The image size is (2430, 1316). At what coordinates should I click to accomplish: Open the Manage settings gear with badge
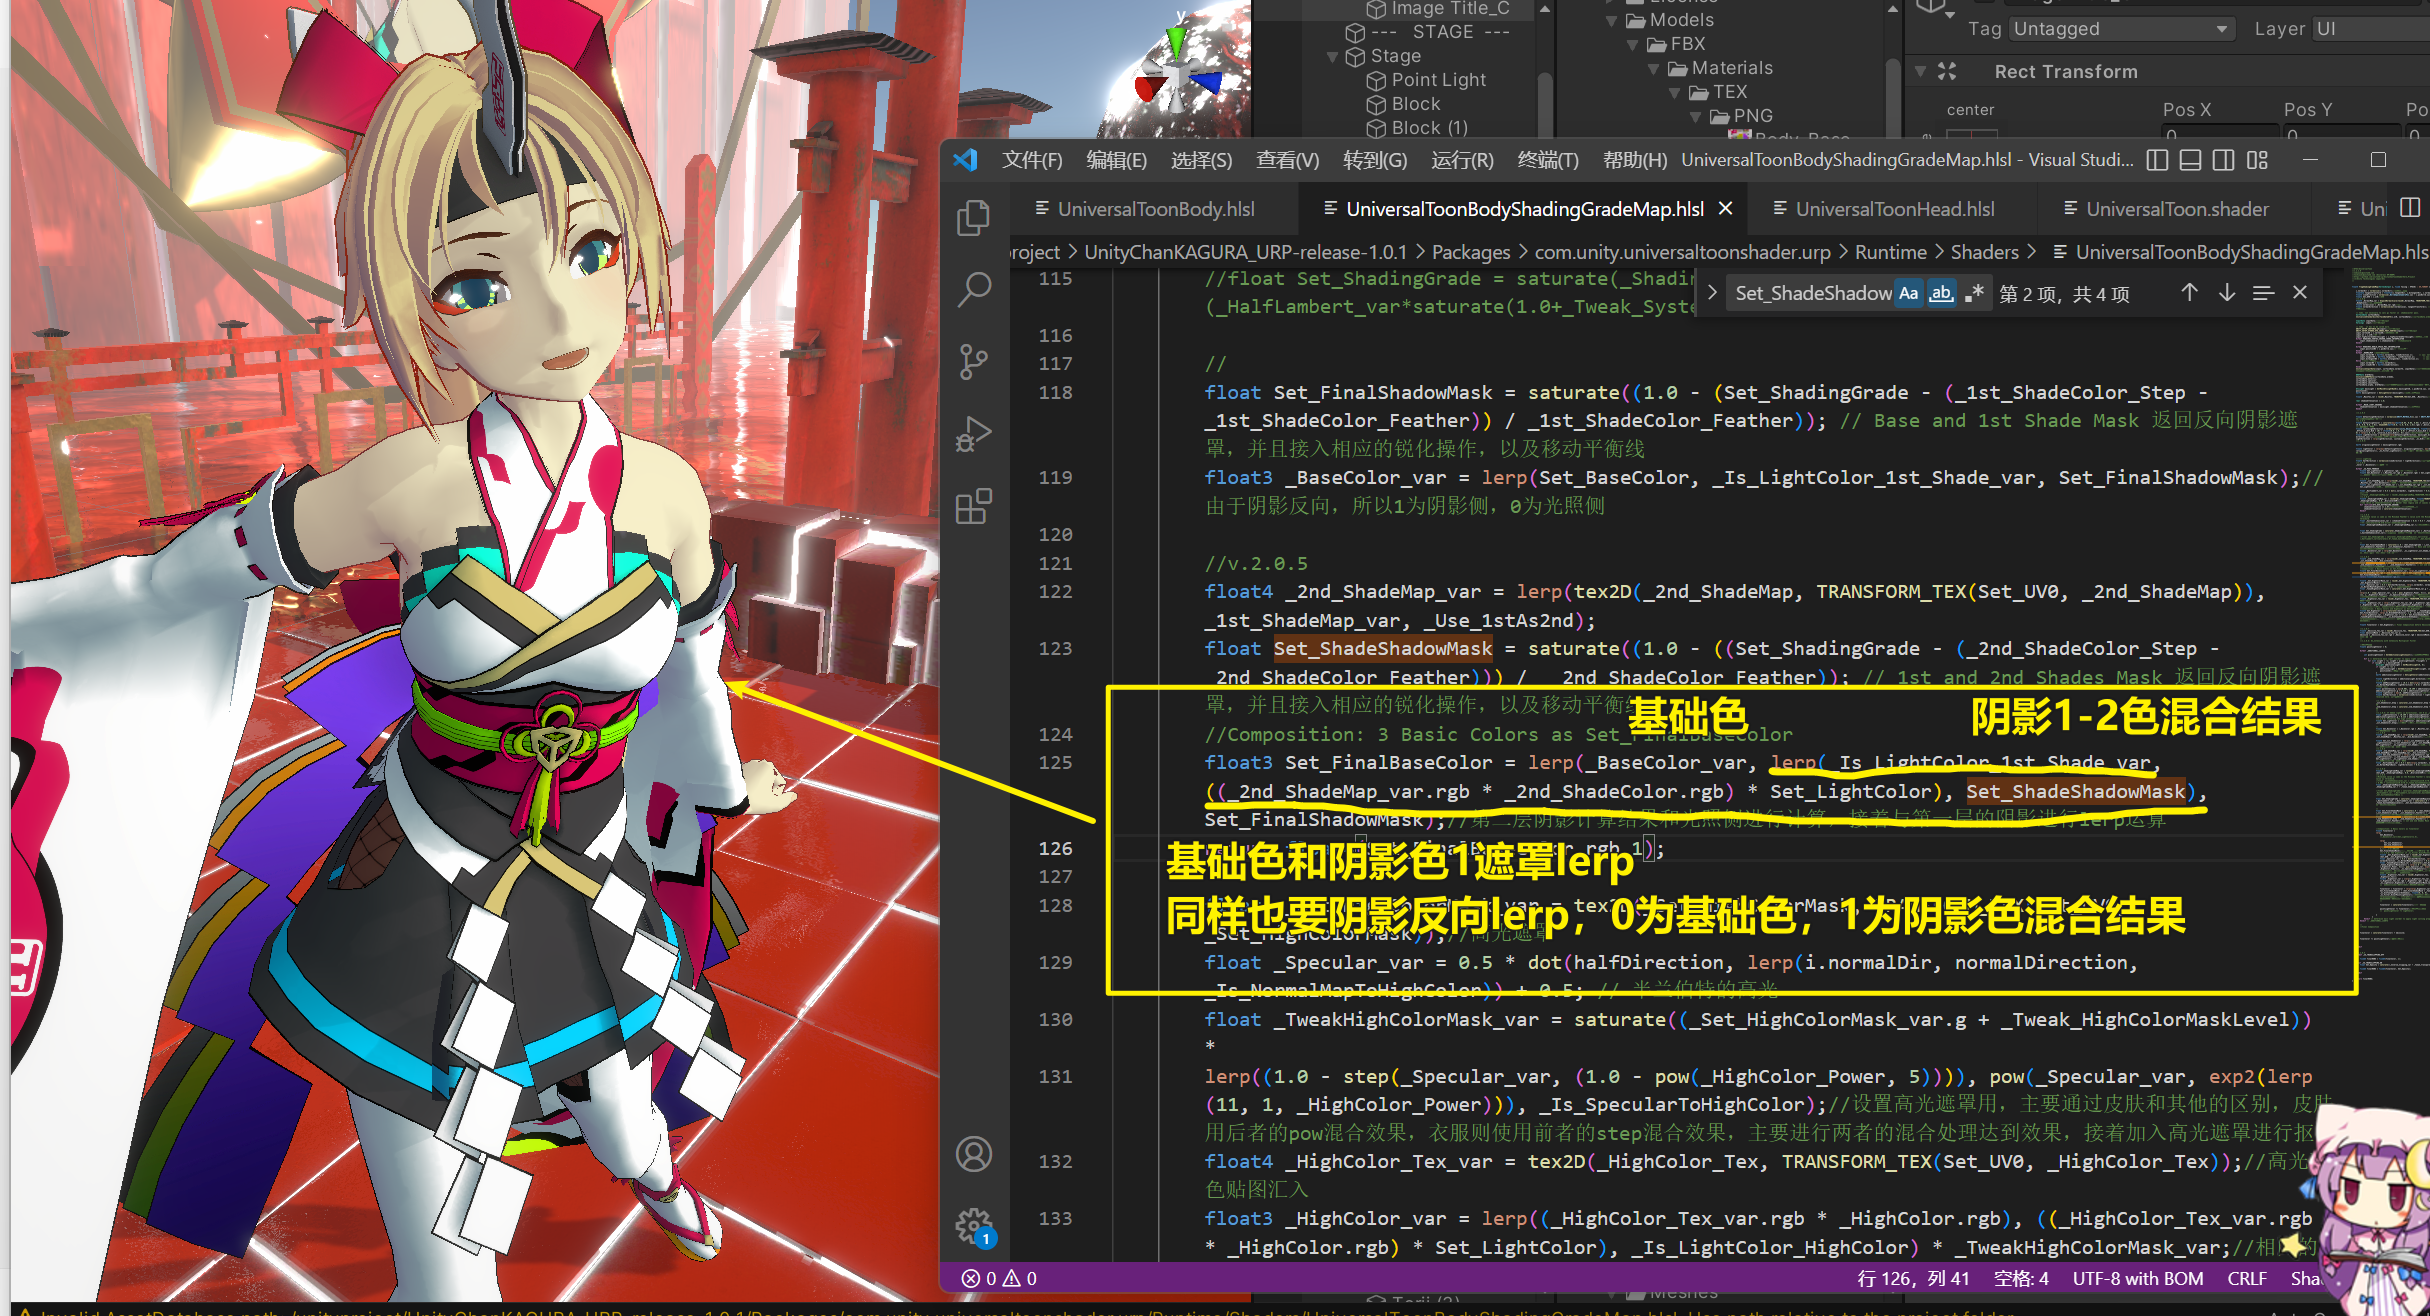pyautogui.click(x=973, y=1224)
